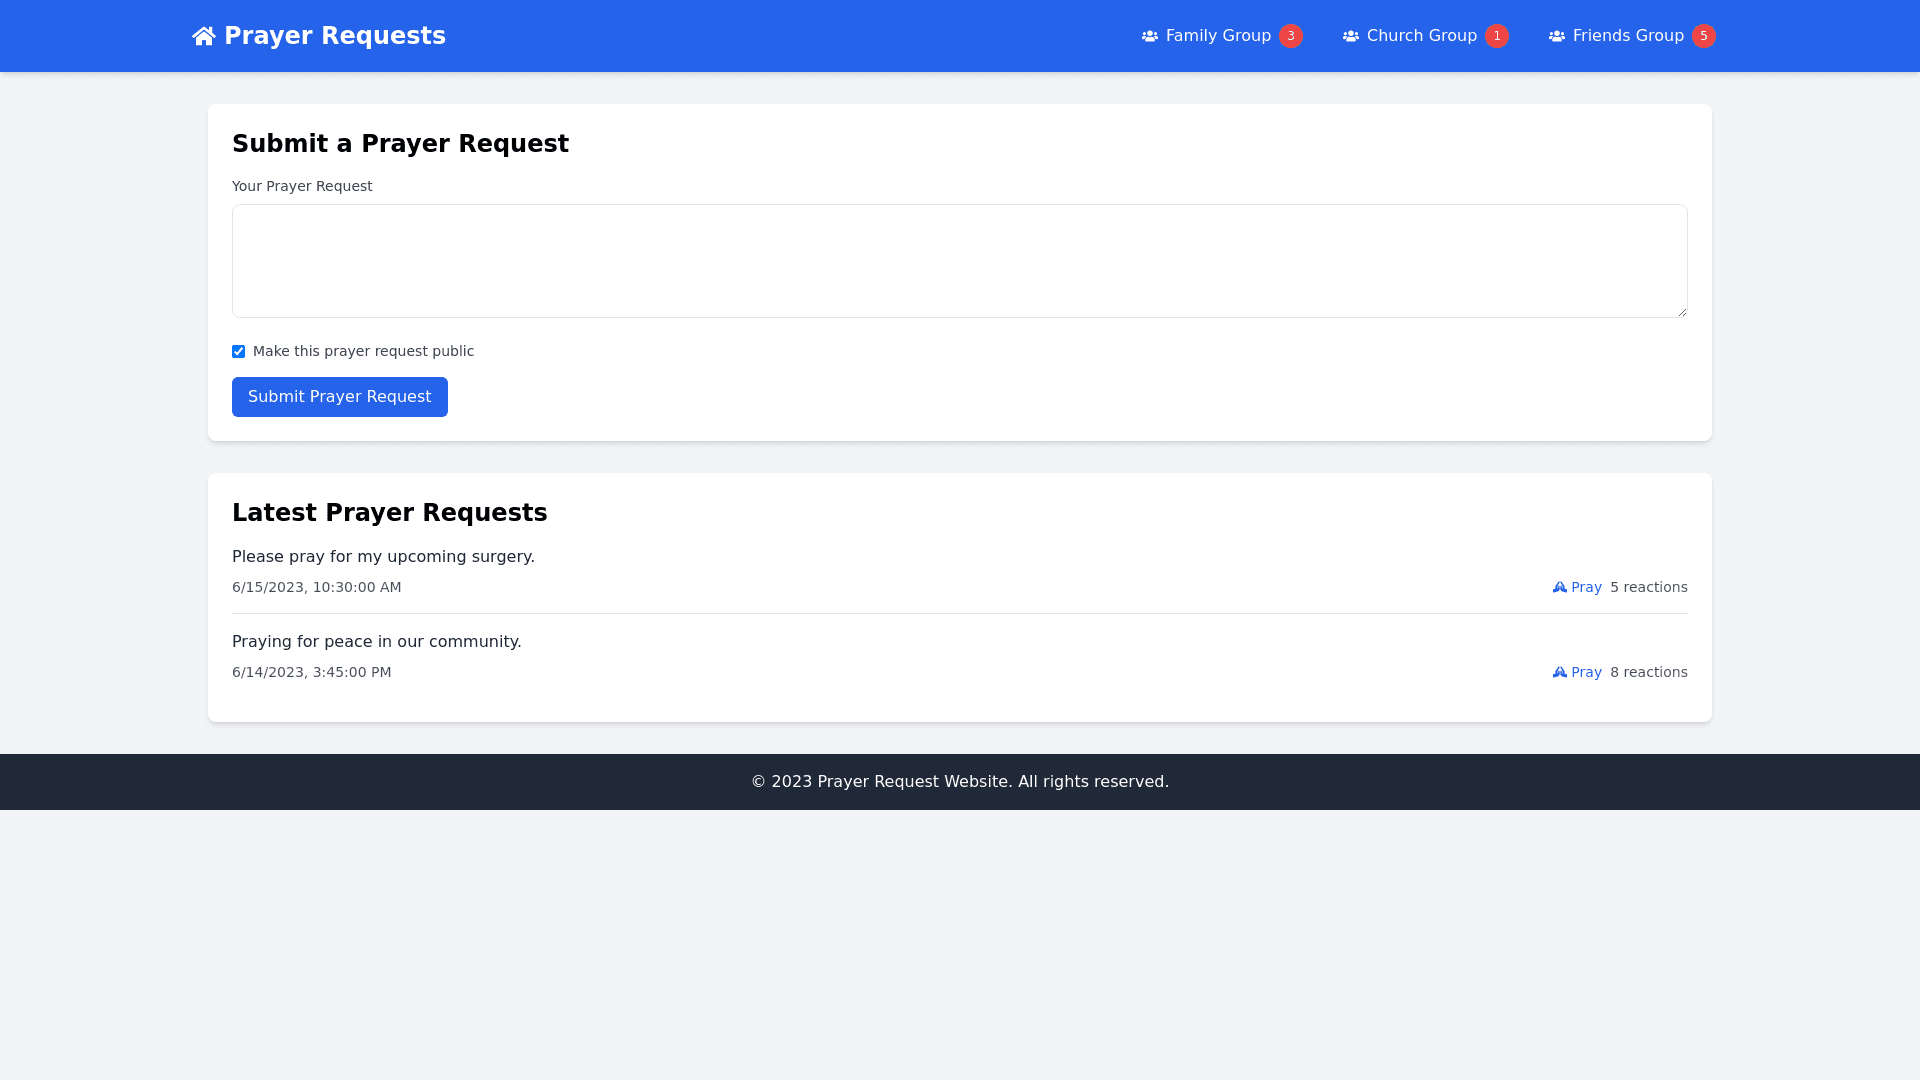Click the Prayer Requests site title
Screen dimensions: 1920x1080
[334, 36]
